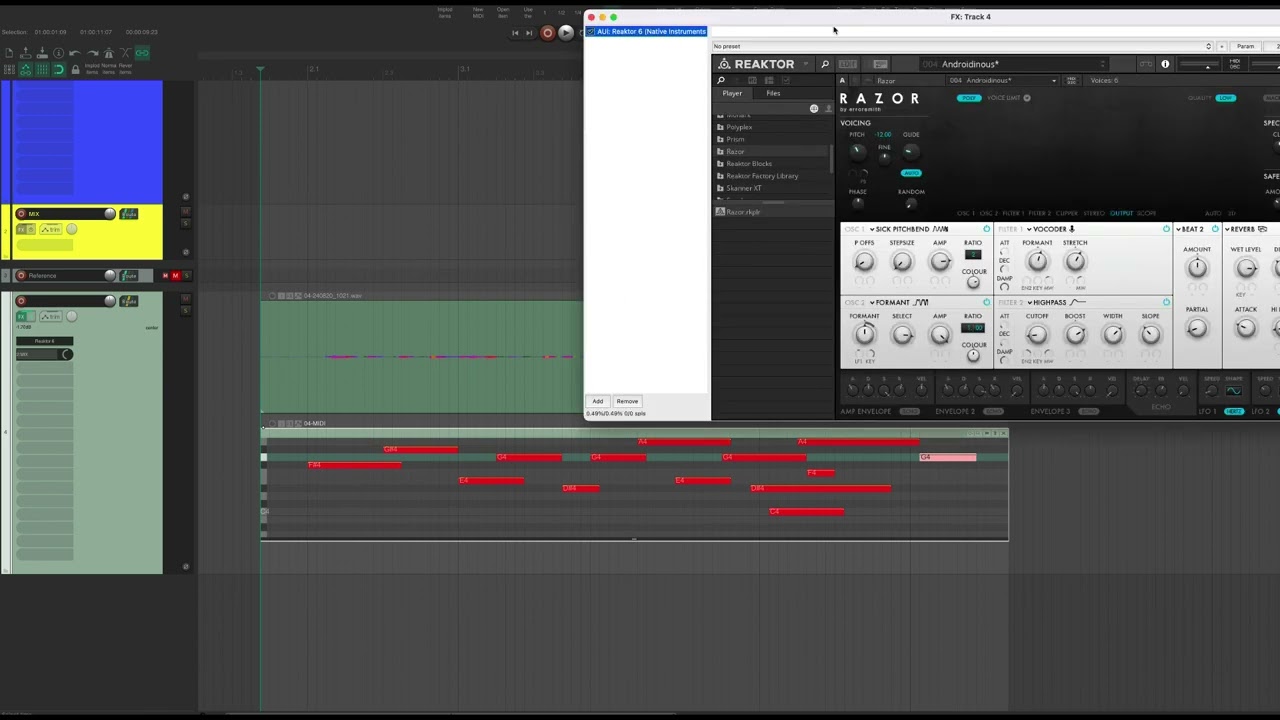Click the Play button in REAPER transport

(x=565, y=32)
